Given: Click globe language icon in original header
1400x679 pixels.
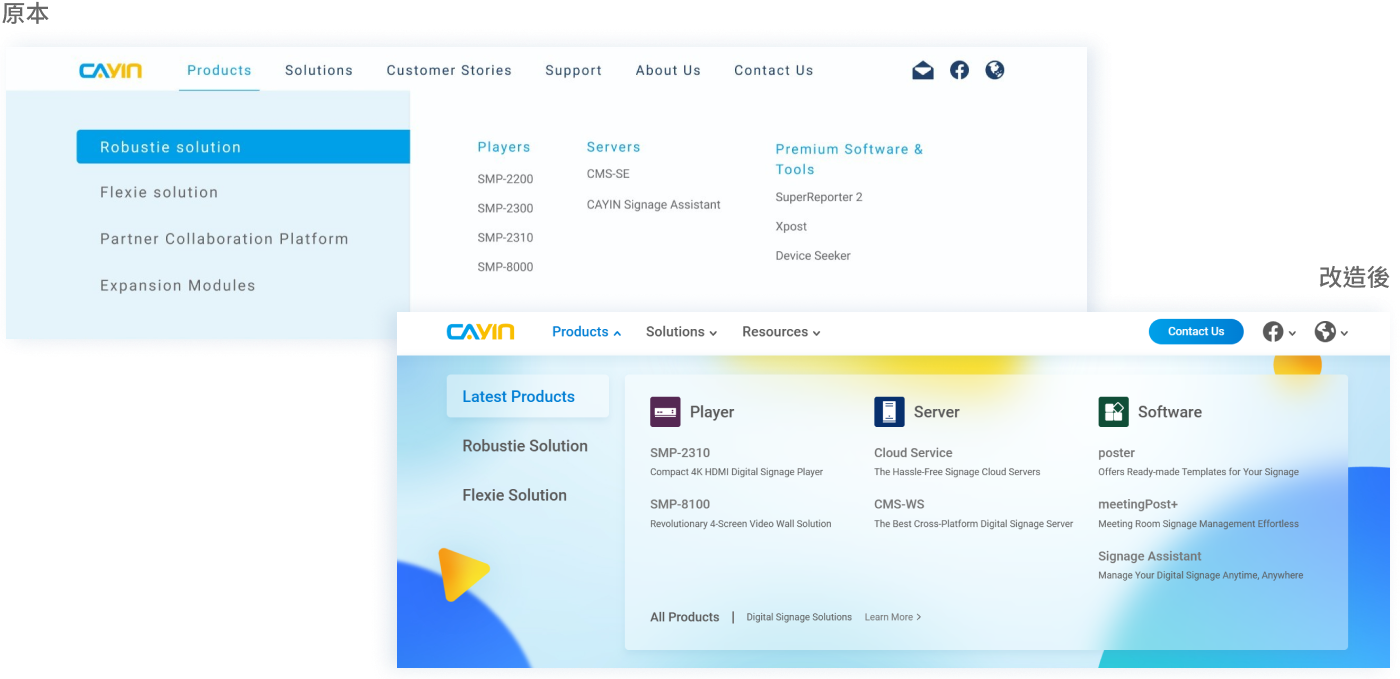Looking at the screenshot, I should pos(994,70).
